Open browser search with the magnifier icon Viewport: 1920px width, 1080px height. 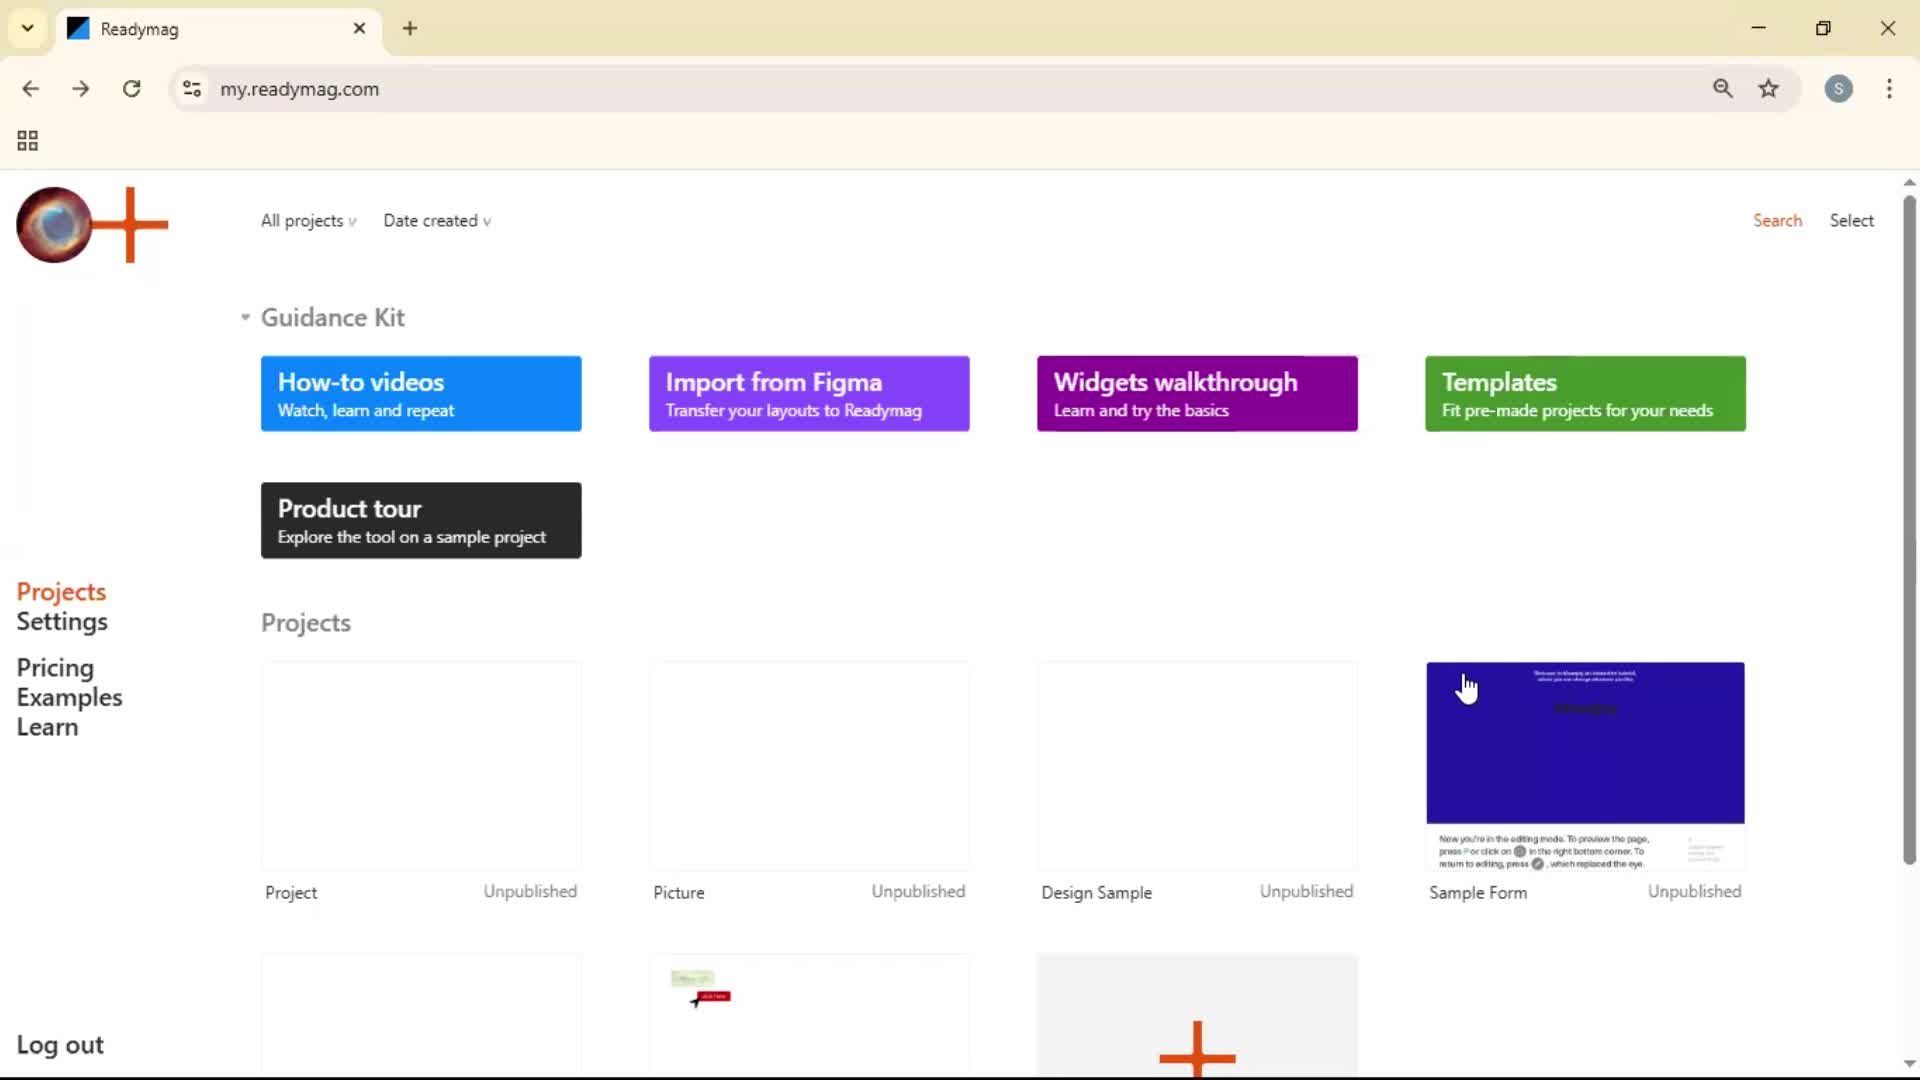pos(1723,89)
